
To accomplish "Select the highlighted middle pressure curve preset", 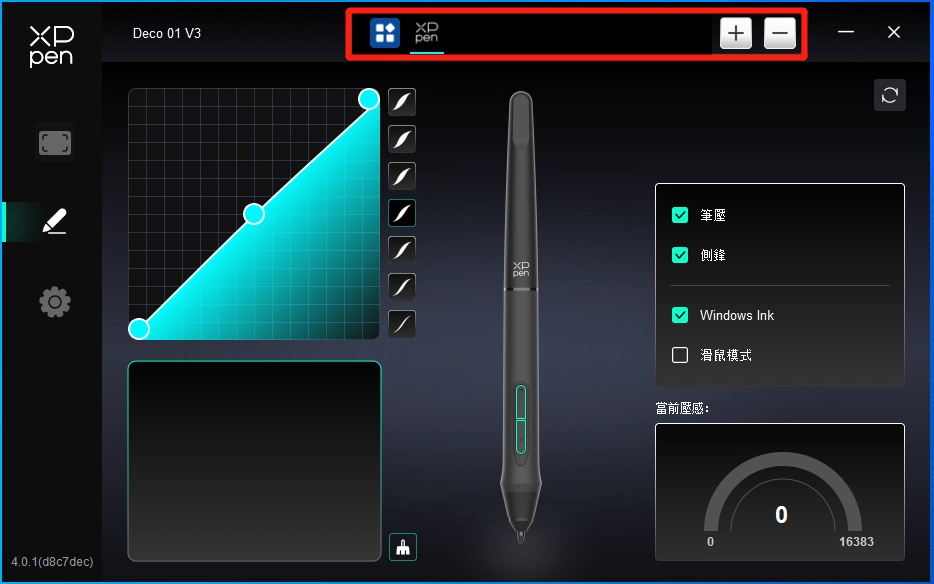I will [x=402, y=213].
